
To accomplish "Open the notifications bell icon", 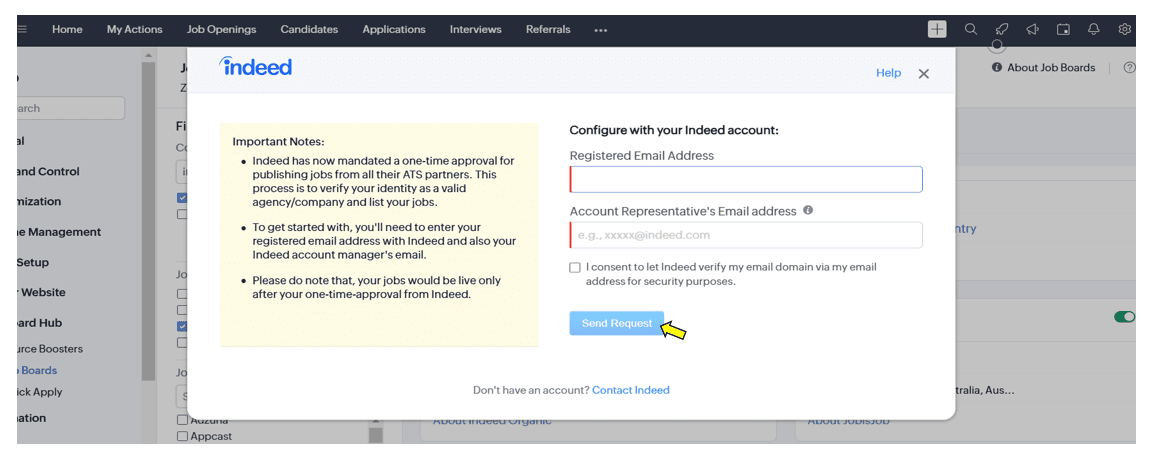I will click(x=1094, y=29).
